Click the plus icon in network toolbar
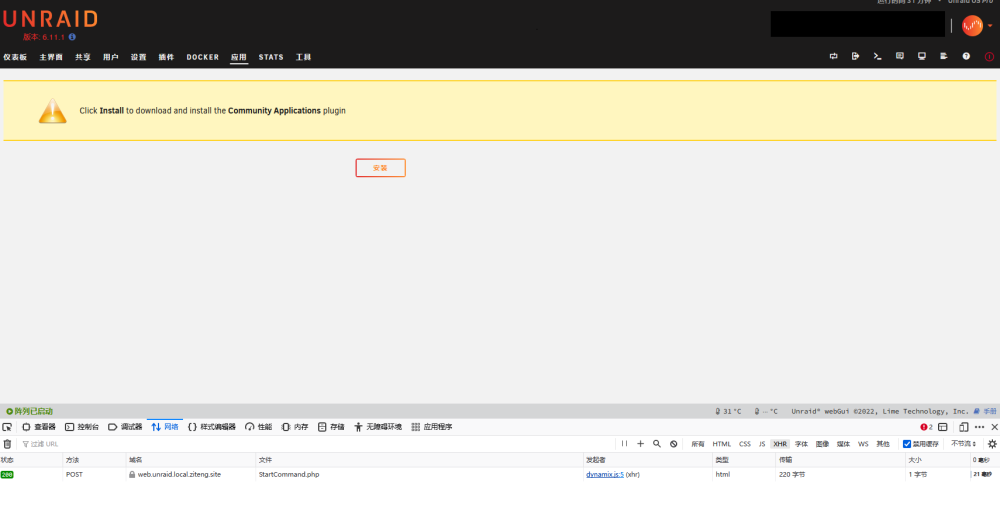The height and width of the screenshot is (520, 1000). (640, 443)
